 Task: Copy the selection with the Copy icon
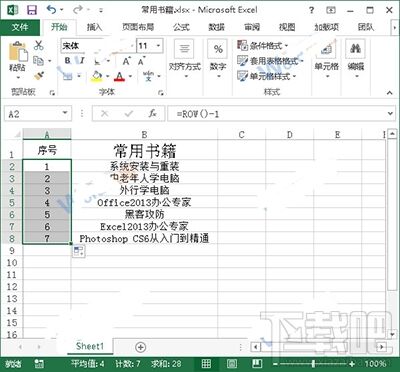coord(38,61)
